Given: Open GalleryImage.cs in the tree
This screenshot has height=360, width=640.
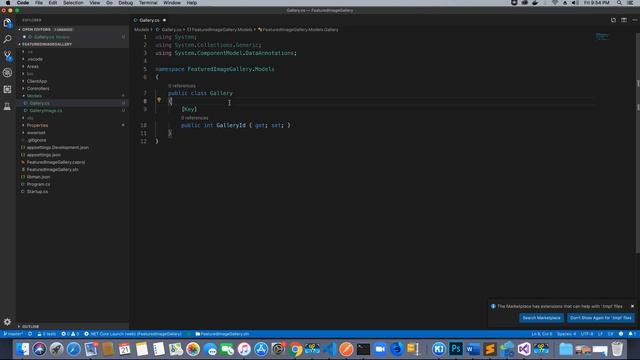Looking at the screenshot, I should tap(45, 111).
